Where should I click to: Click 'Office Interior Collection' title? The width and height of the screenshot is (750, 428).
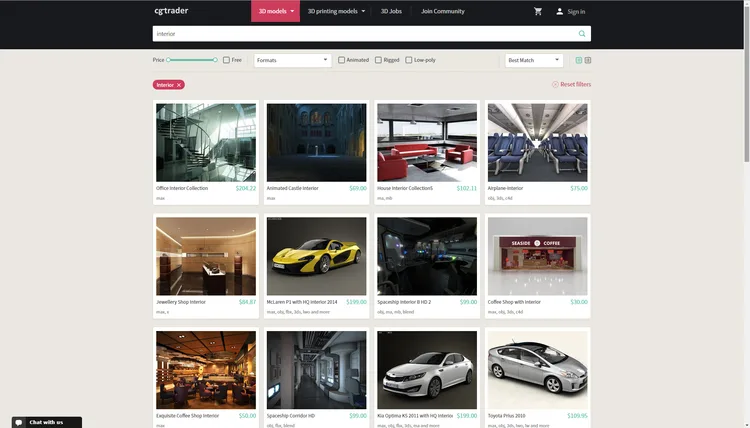click(x=182, y=188)
